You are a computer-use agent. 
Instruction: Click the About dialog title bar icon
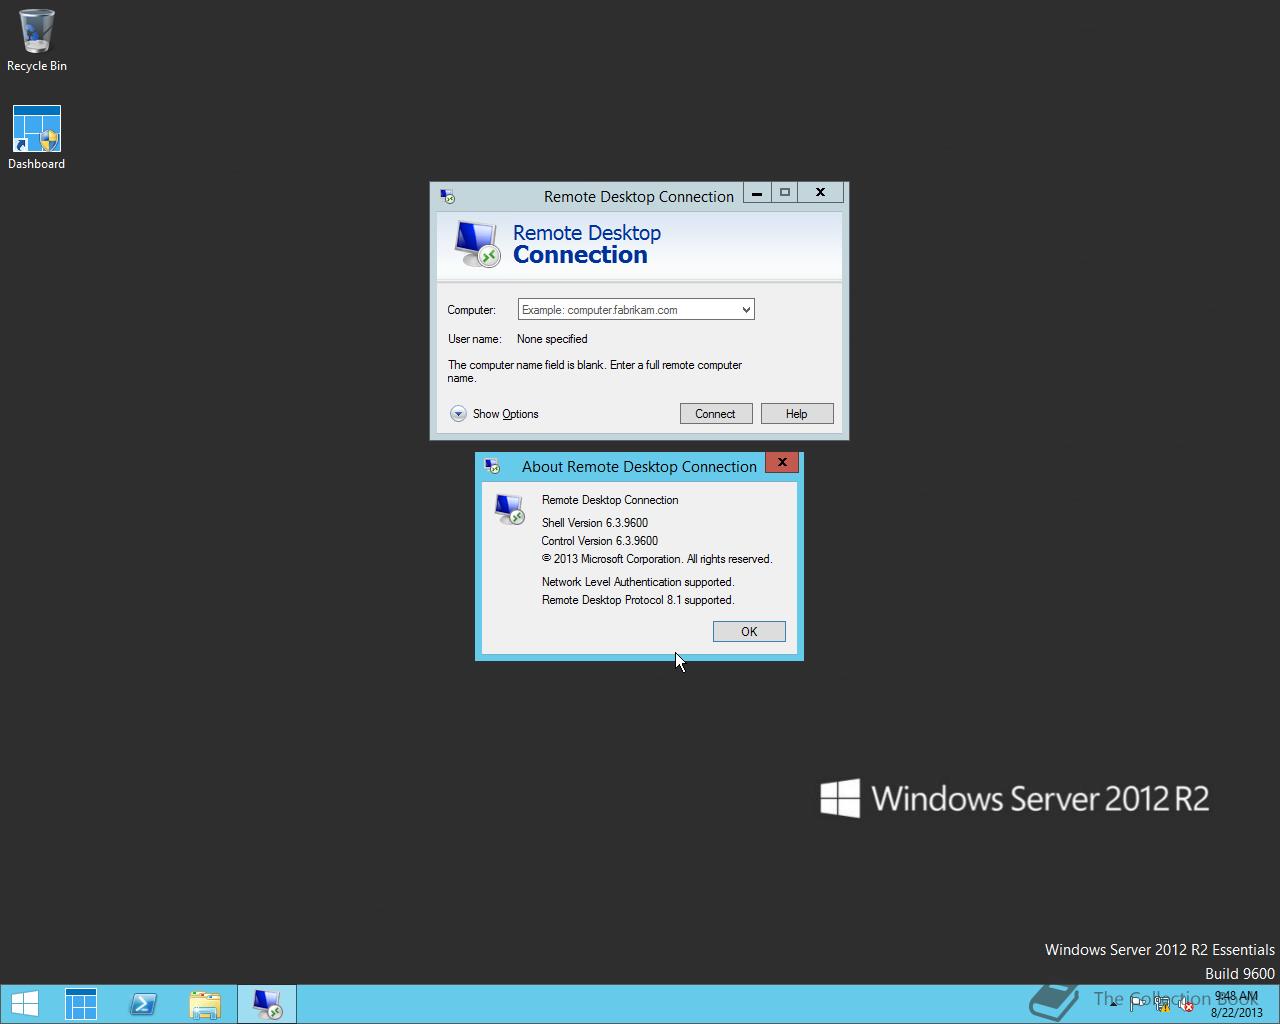click(x=491, y=466)
